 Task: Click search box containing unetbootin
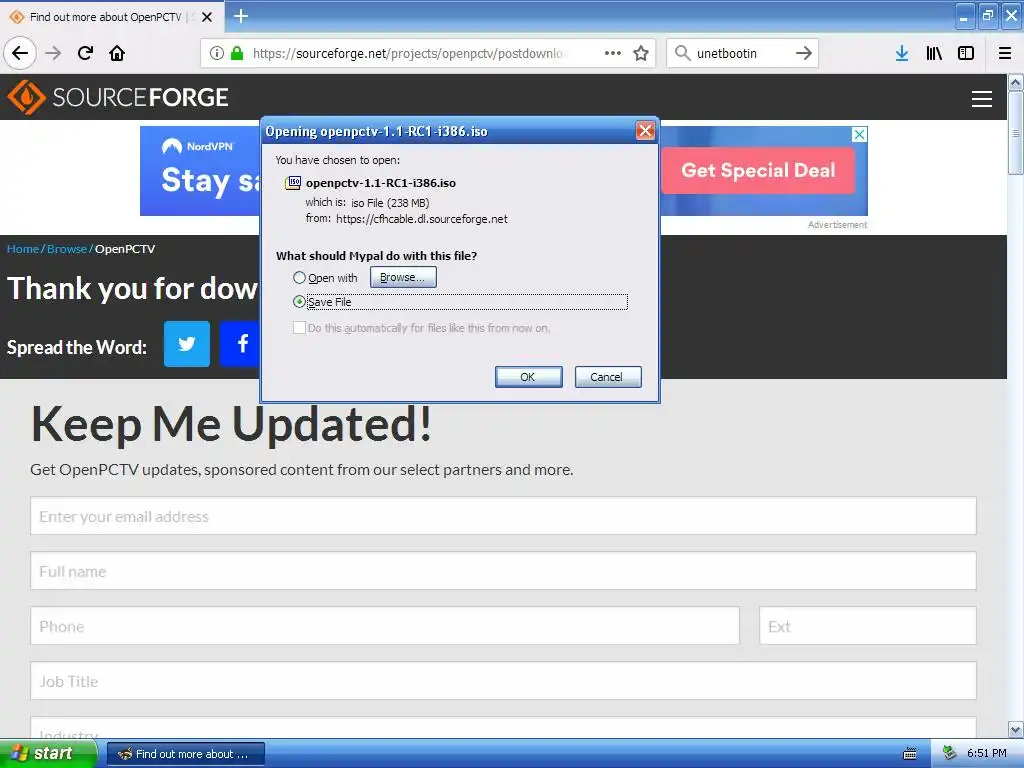point(741,53)
